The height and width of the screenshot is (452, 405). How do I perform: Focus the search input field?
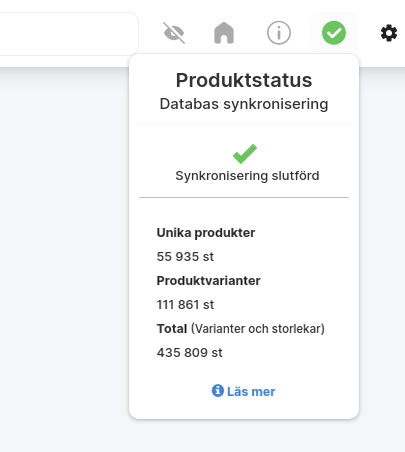point(68,34)
